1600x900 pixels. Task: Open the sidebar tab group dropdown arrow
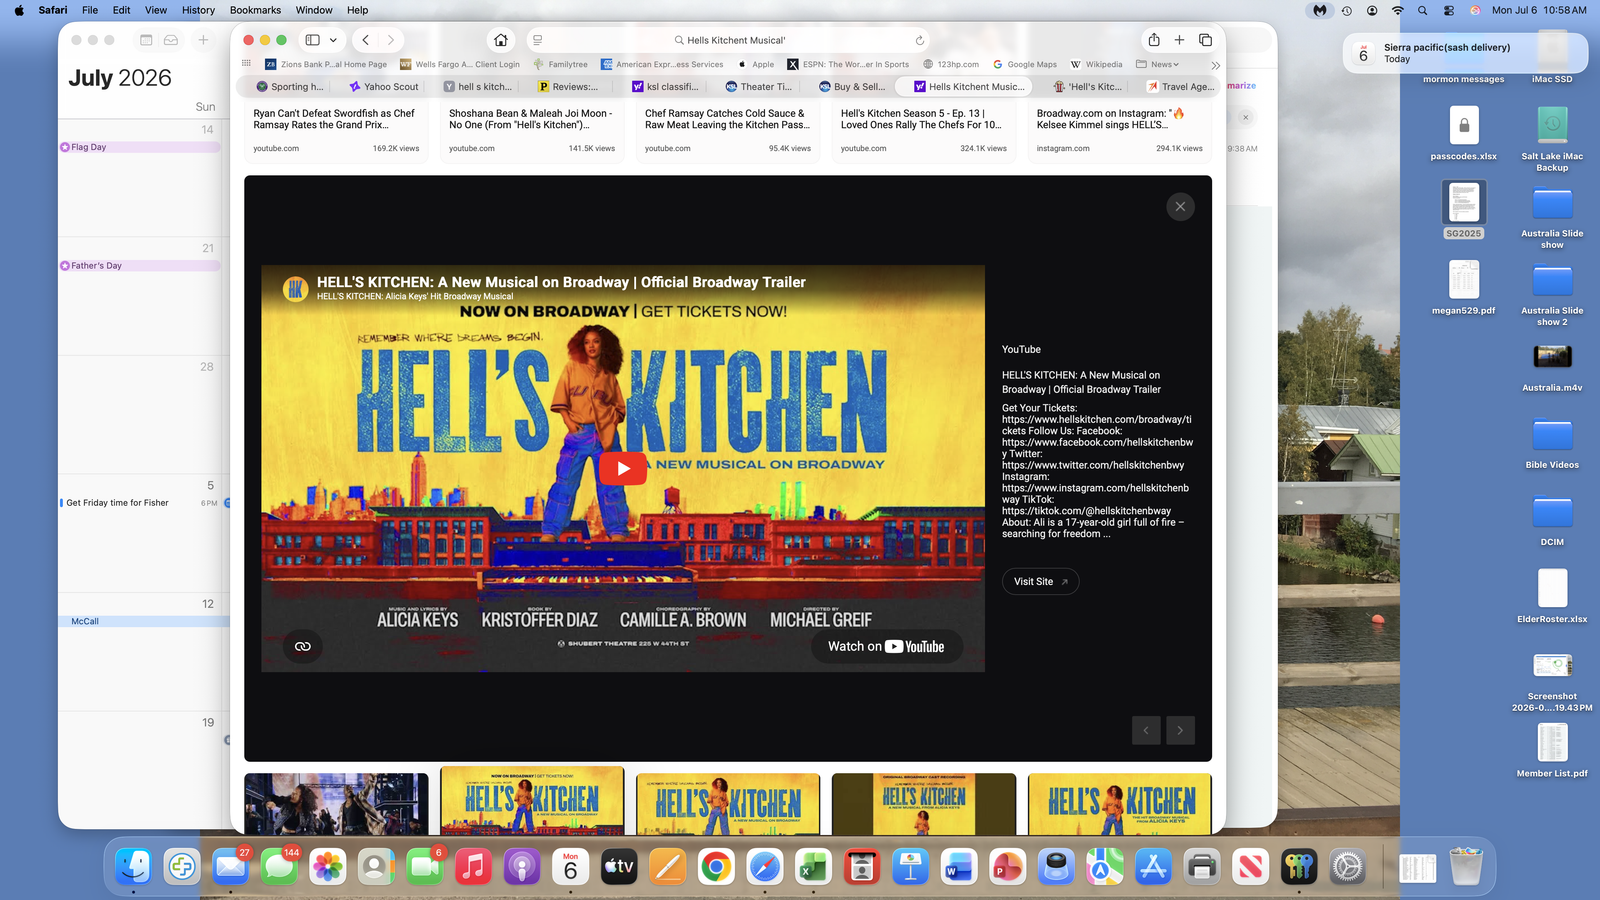[x=333, y=40]
